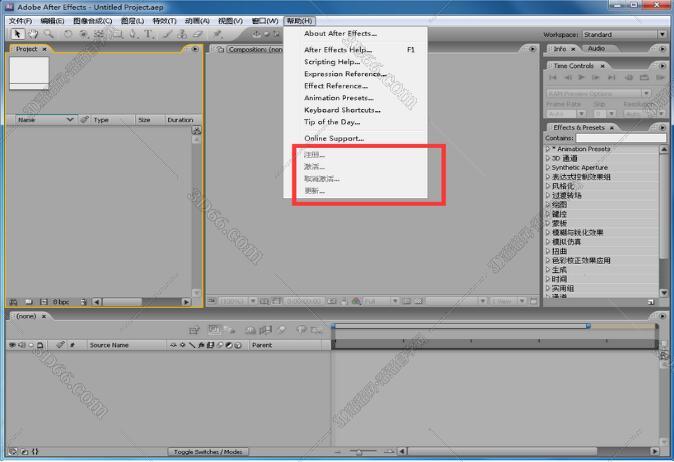The width and height of the screenshot is (674, 462).
Task: Click the Source Name column header
Action: [x=109, y=345]
